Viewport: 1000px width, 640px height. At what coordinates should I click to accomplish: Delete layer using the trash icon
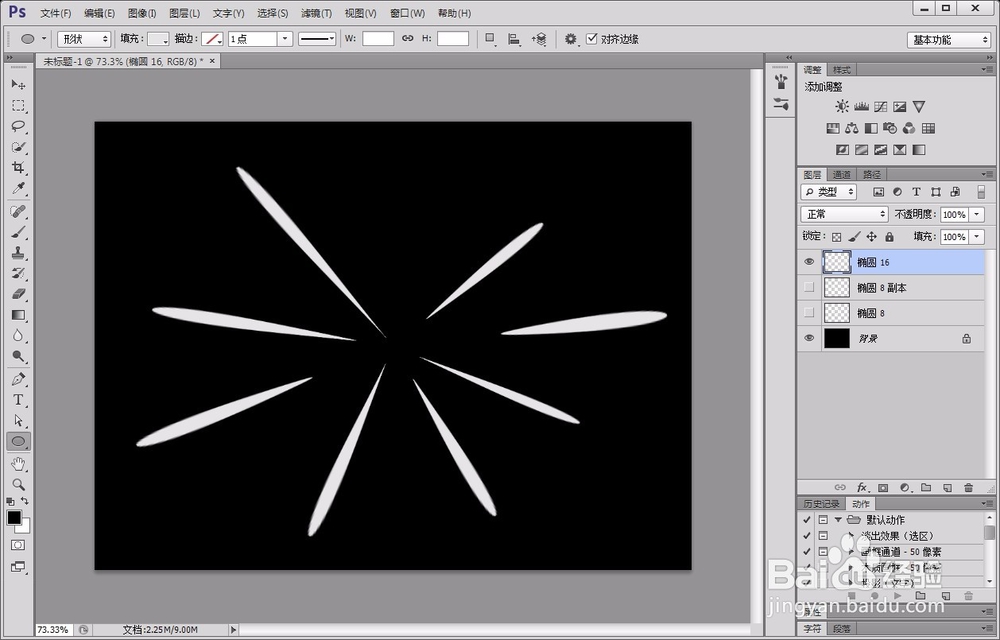pyautogui.click(x=968, y=488)
